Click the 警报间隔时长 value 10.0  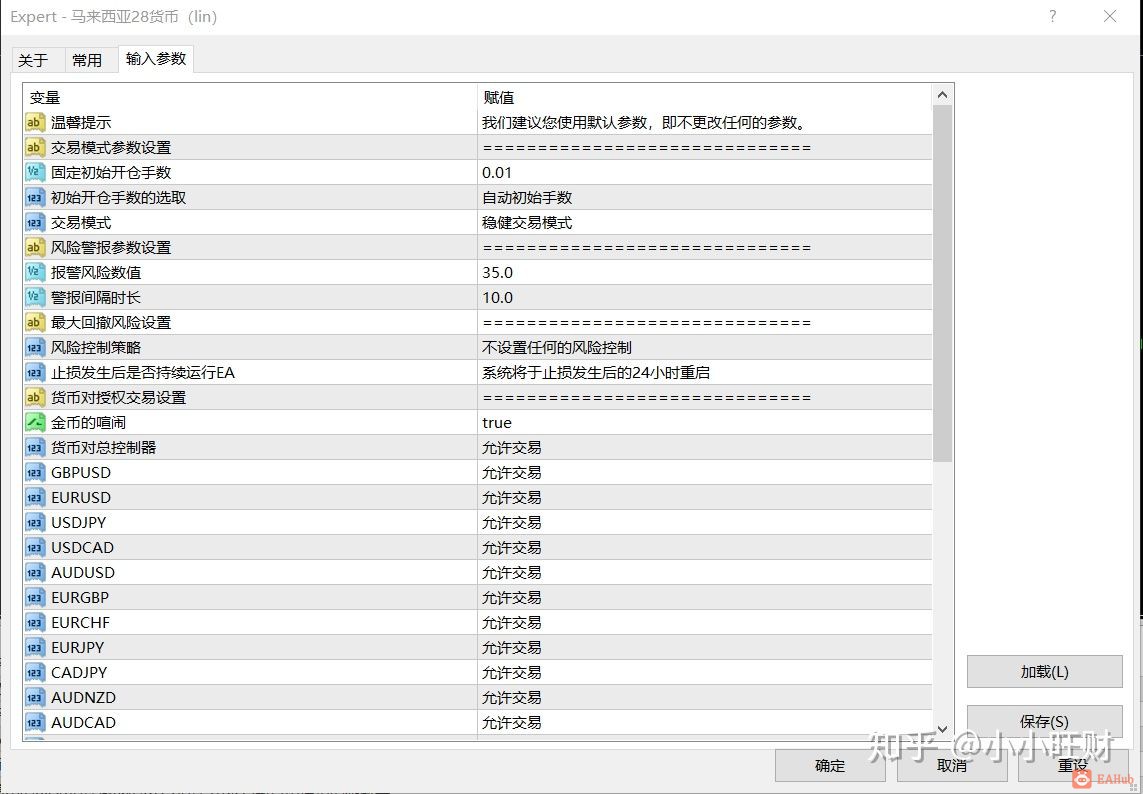click(x=497, y=297)
